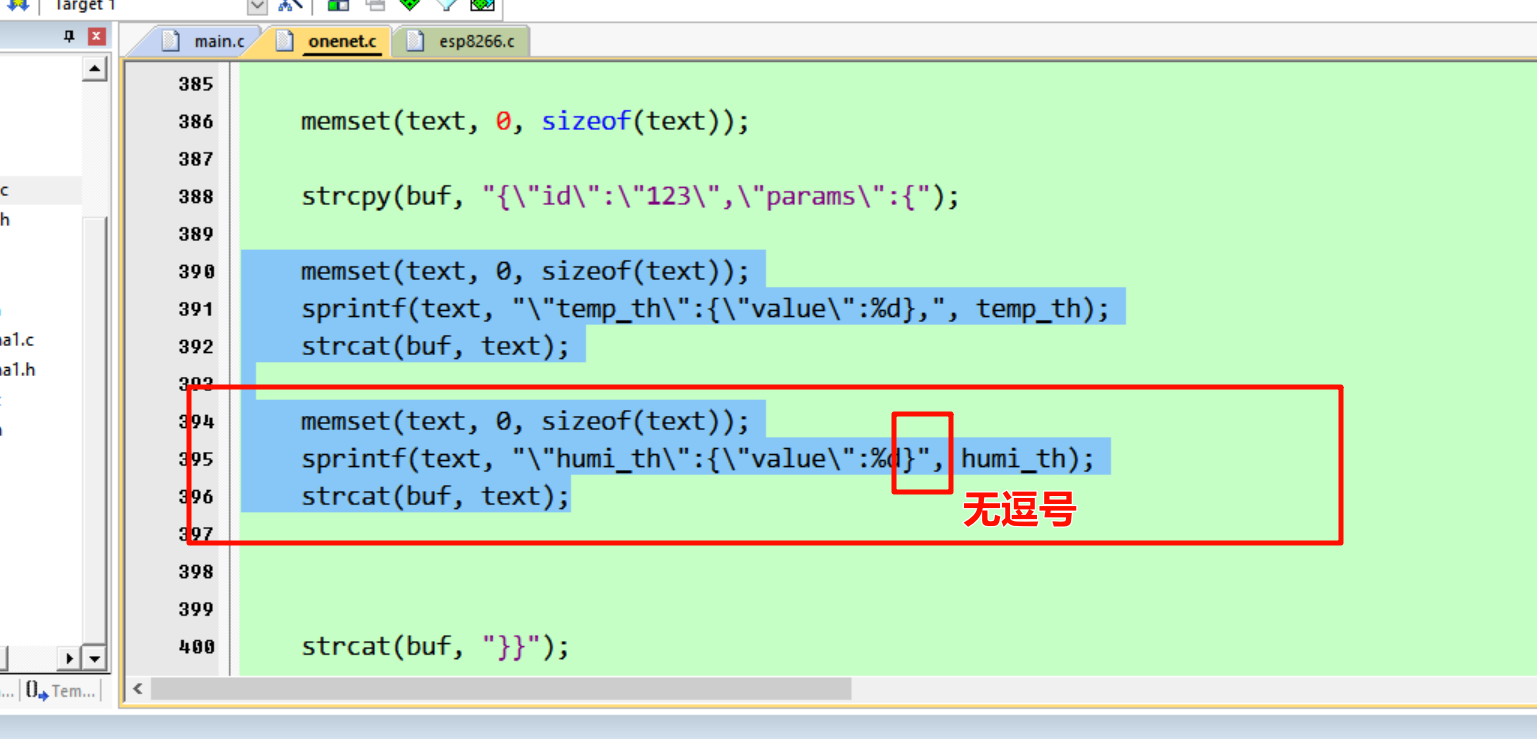Open the Target 1 dropdown arrow
The height and width of the screenshot is (739, 1537).
[257, 5]
